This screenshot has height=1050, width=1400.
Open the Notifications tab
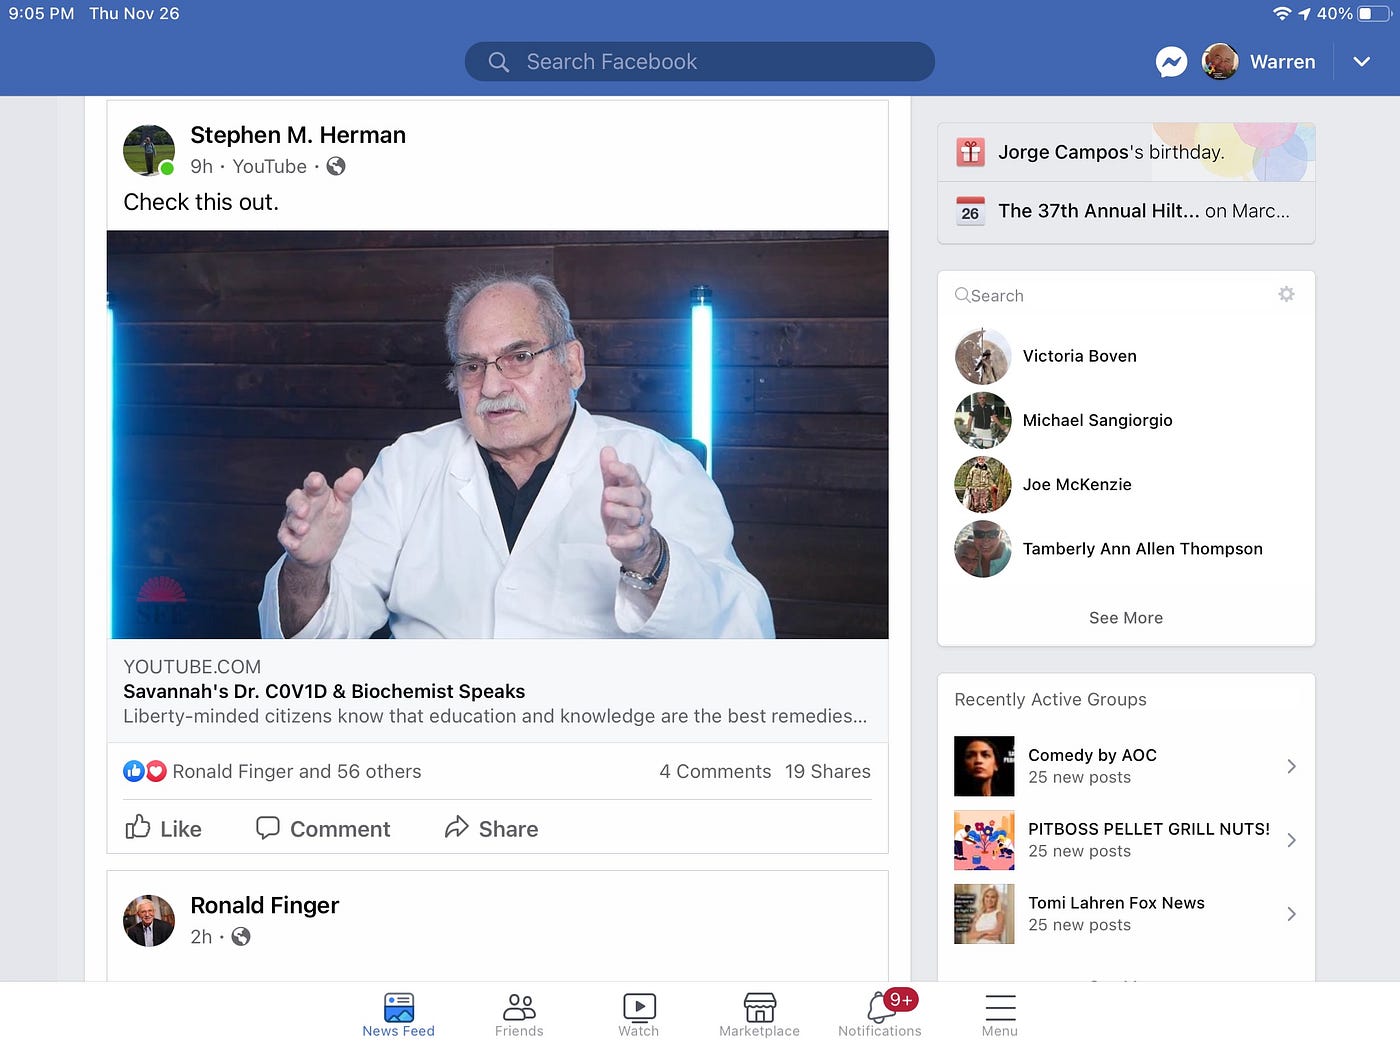click(x=880, y=1015)
